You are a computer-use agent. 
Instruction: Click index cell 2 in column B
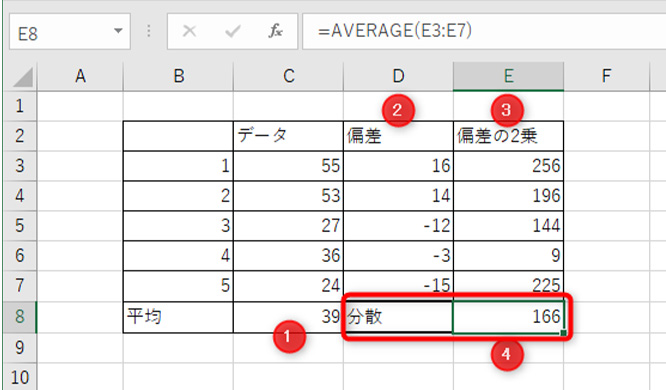click(178, 196)
